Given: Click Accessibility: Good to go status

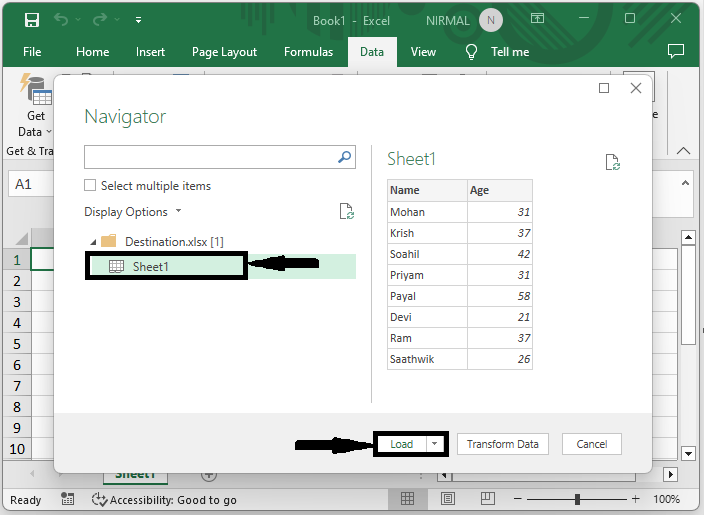Looking at the screenshot, I should 164,500.
